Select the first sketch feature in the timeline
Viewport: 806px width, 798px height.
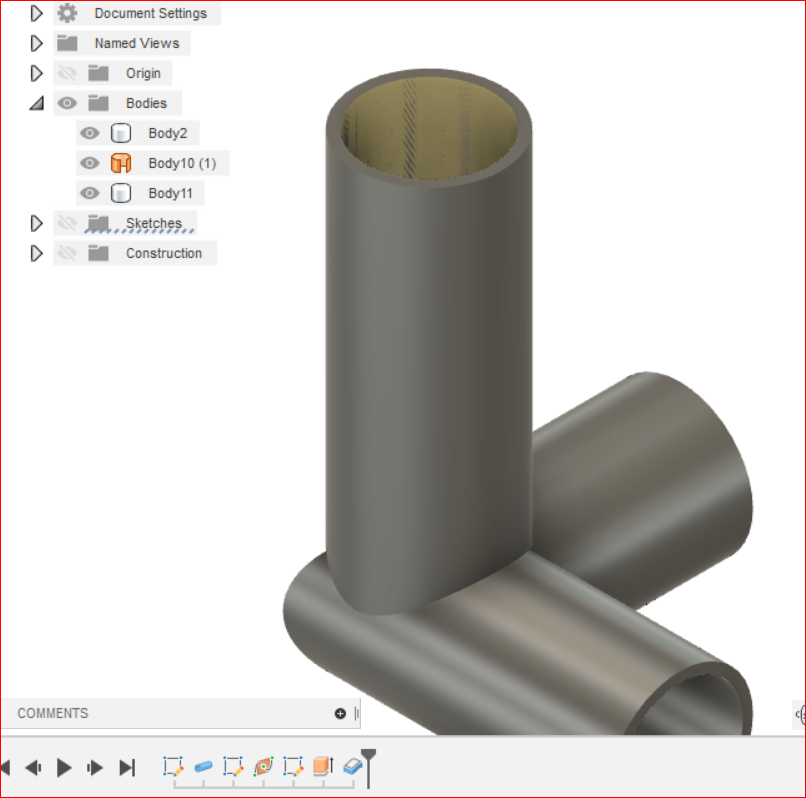pos(173,767)
